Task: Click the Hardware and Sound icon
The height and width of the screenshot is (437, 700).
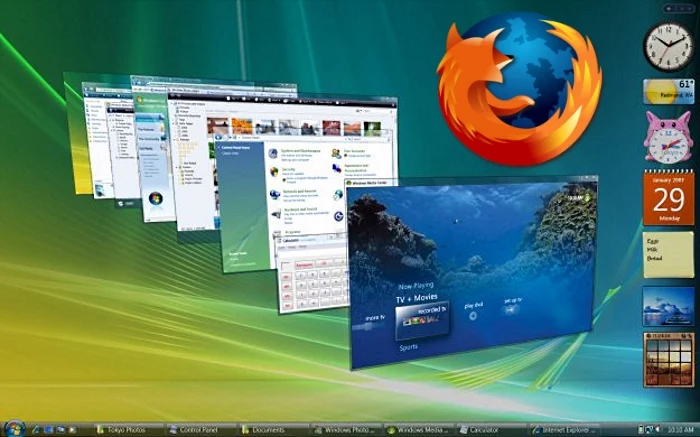Action: point(276,213)
